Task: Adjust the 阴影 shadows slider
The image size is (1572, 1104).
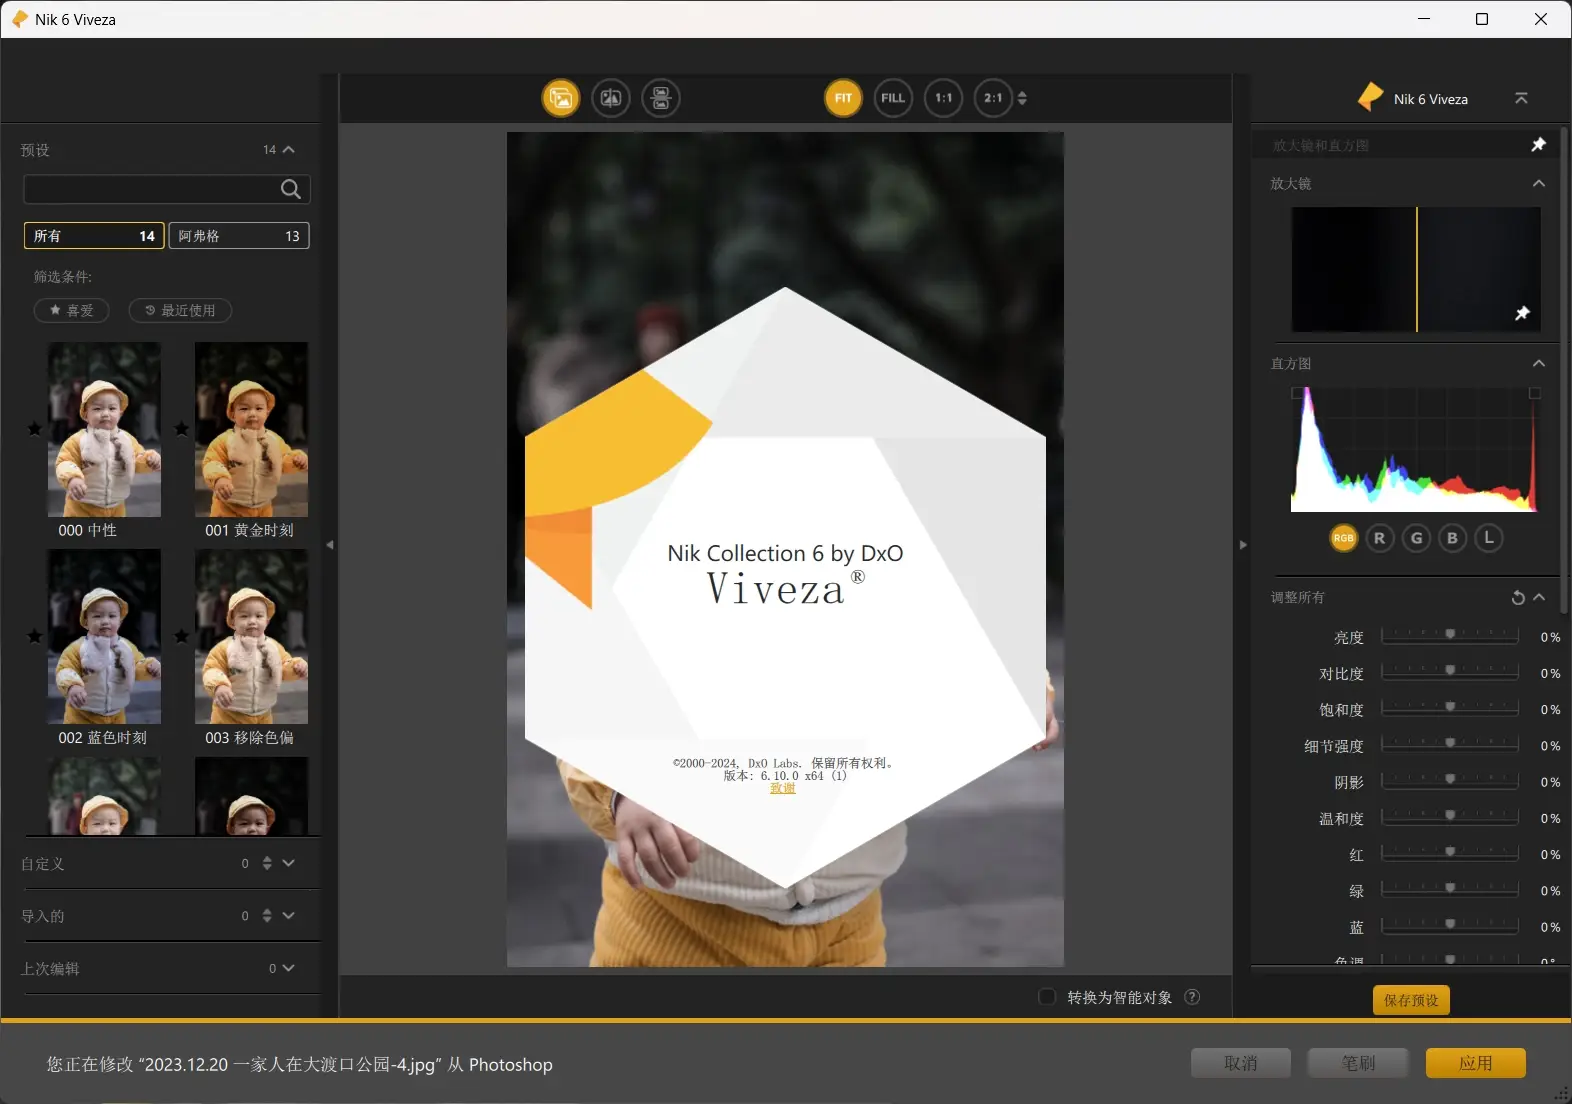Action: pos(1450,781)
